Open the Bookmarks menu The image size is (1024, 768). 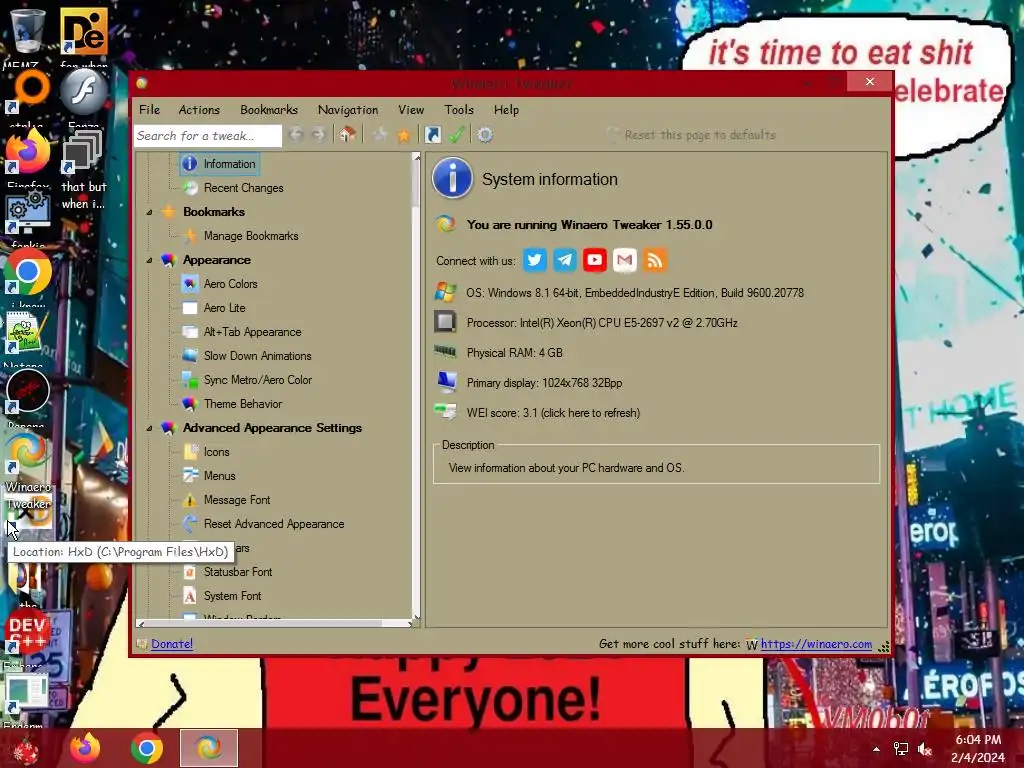pos(269,110)
